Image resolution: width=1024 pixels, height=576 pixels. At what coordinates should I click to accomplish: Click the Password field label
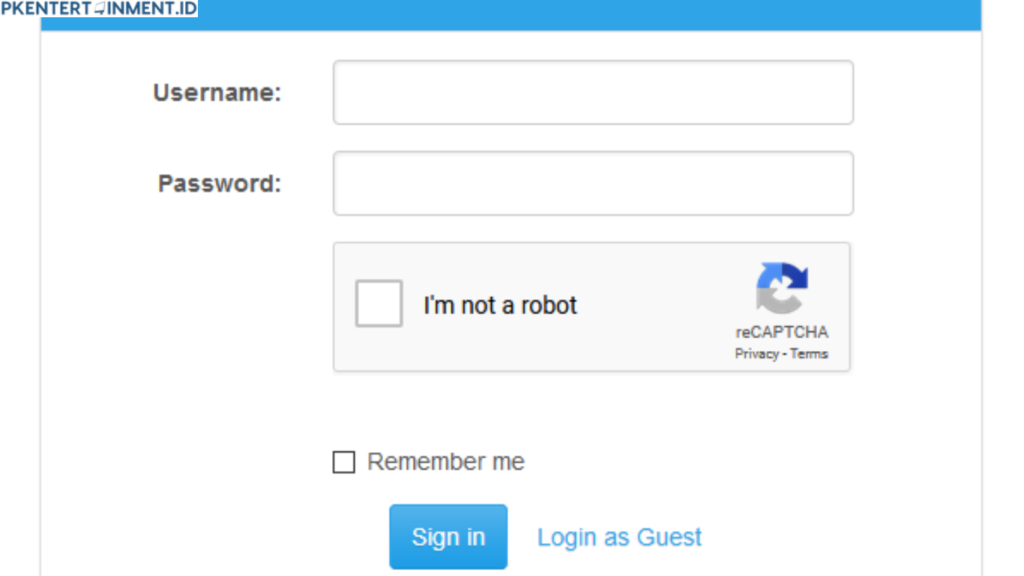pyautogui.click(x=217, y=183)
